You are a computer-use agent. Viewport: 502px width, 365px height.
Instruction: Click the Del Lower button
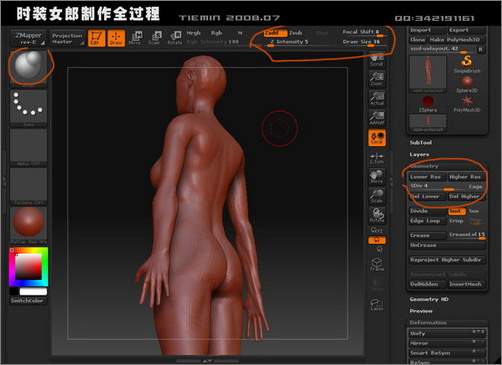tap(427, 197)
